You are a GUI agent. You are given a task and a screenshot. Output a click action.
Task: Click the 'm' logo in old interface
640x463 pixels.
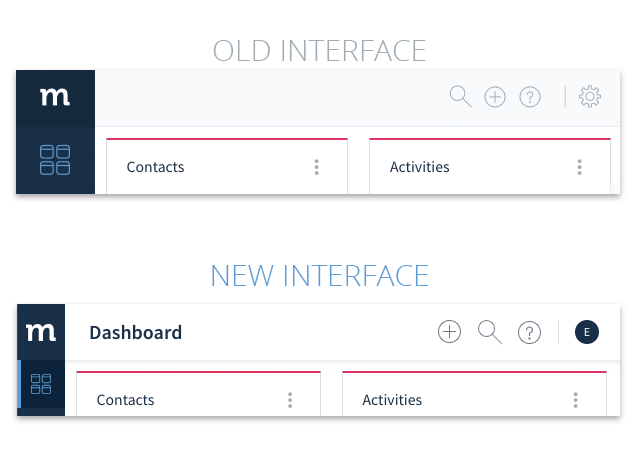(55, 97)
